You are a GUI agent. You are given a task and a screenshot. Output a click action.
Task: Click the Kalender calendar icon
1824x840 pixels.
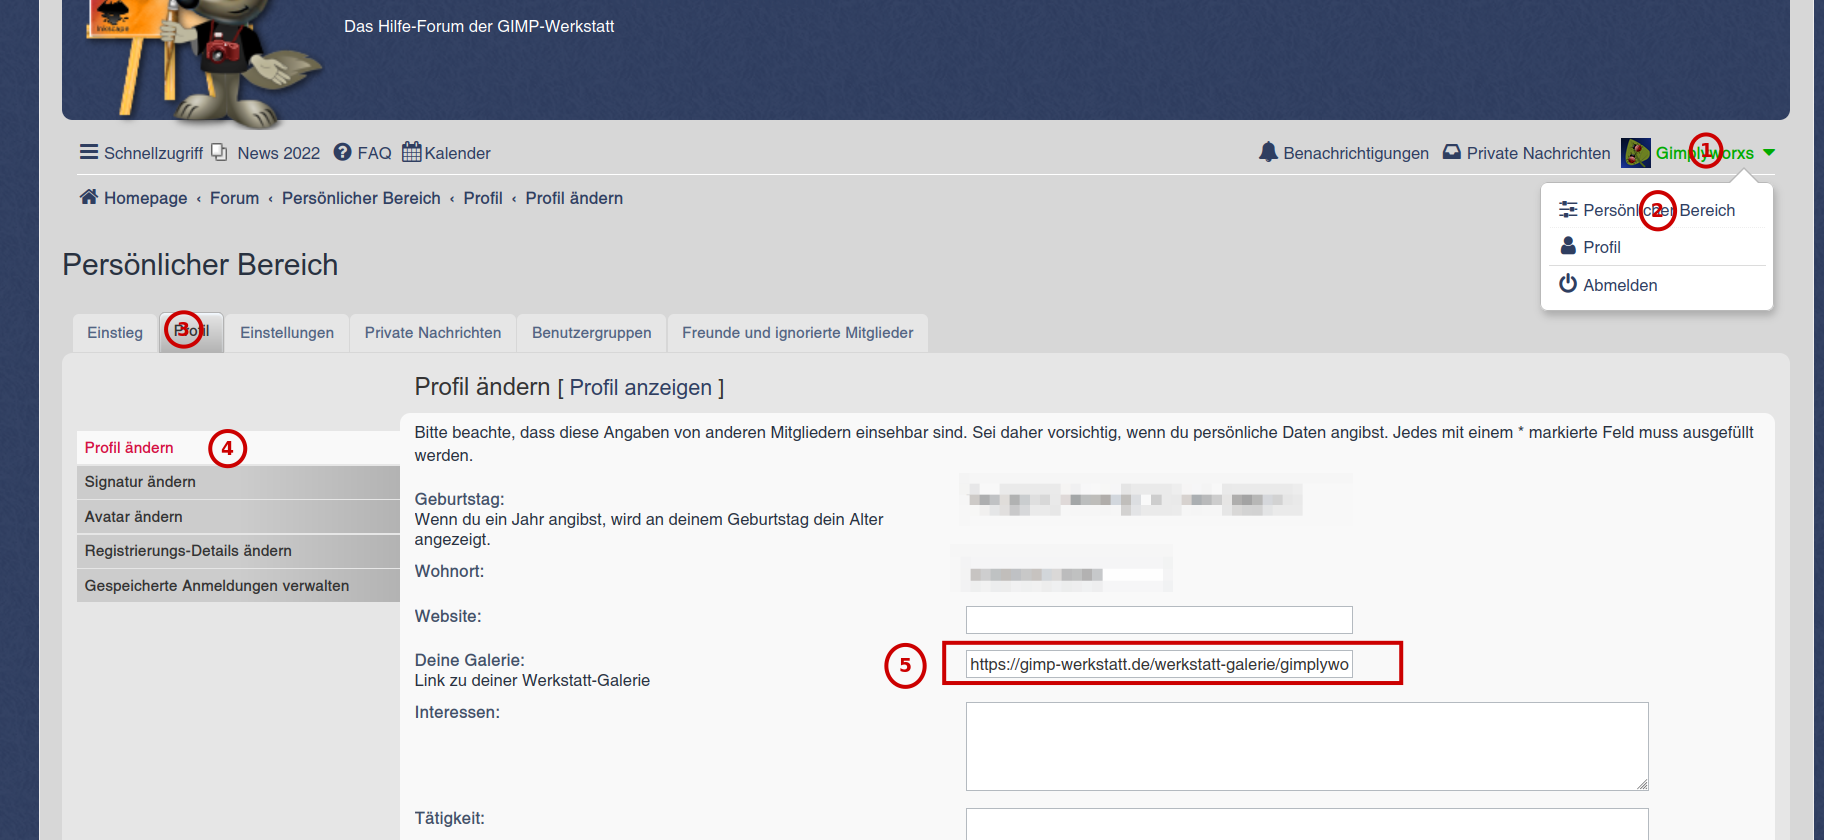(411, 152)
